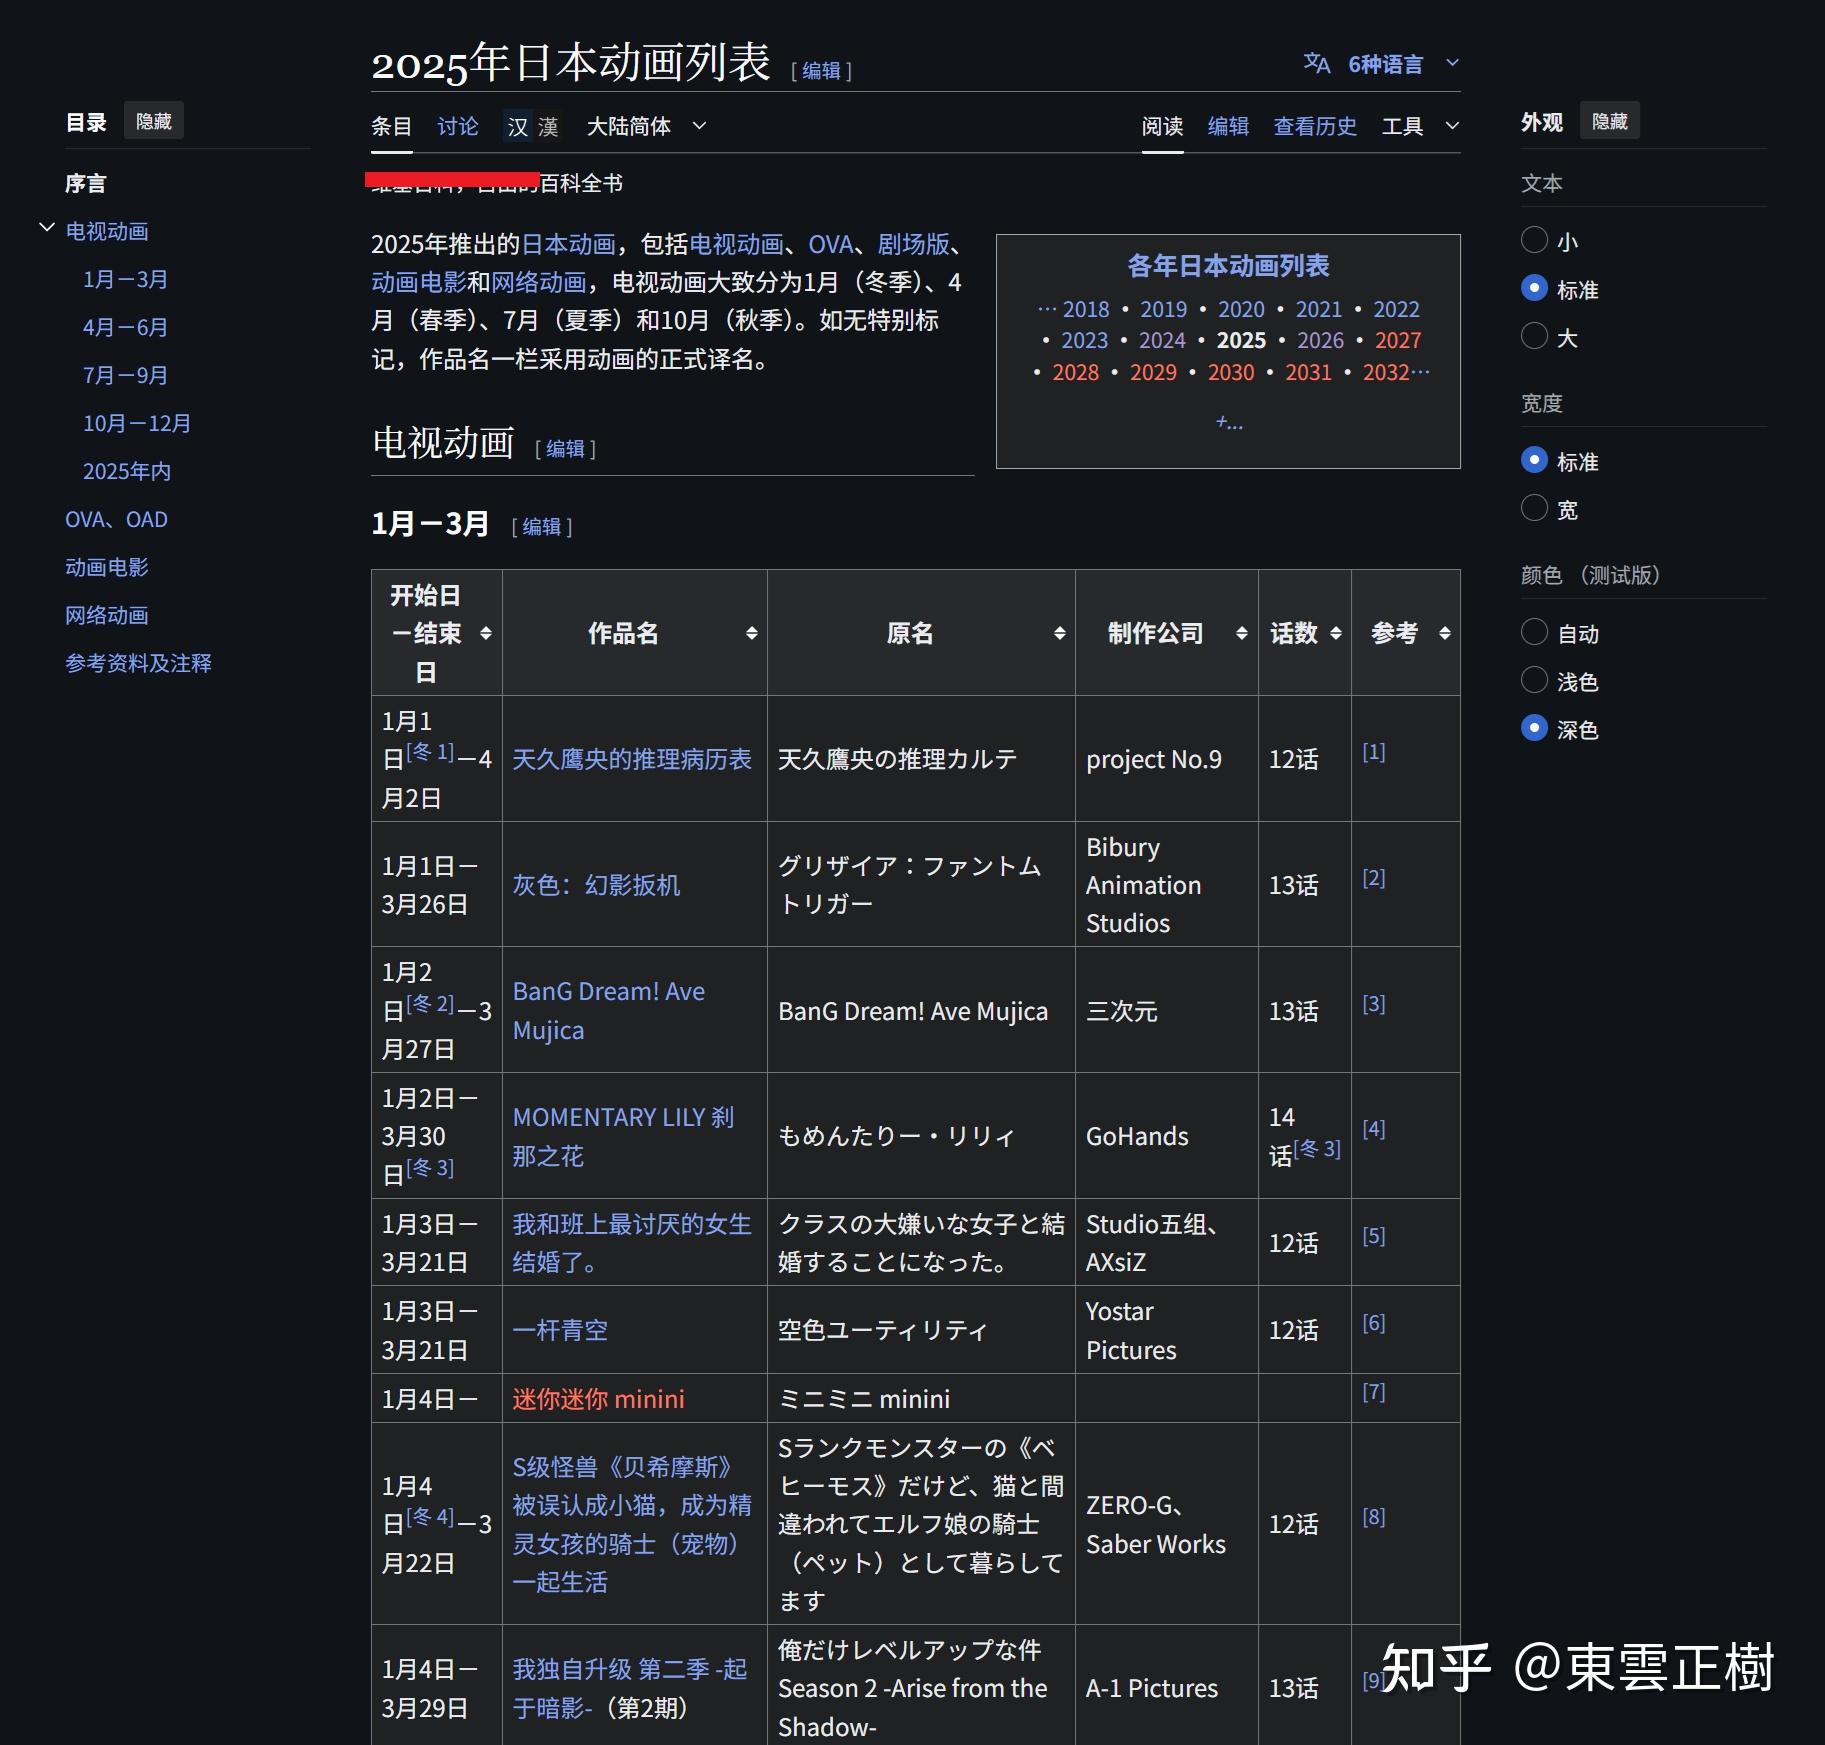Switch to the 讨论 tab
Image resolution: width=1825 pixels, height=1745 pixels.
tap(458, 126)
